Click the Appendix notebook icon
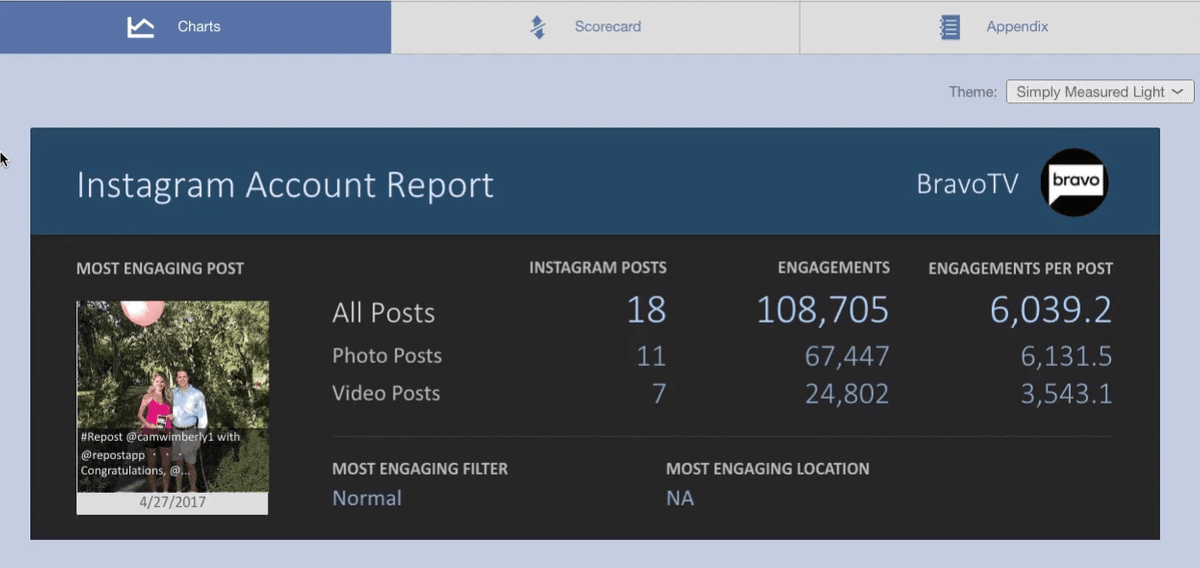 tap(950, 27)
